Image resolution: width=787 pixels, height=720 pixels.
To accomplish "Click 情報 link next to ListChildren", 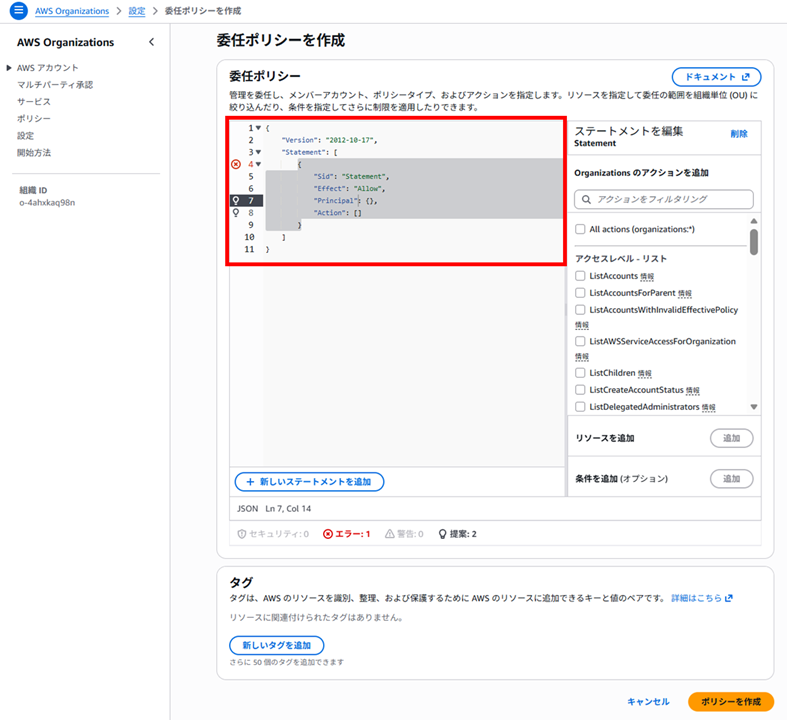I will (x=644, y=373).
